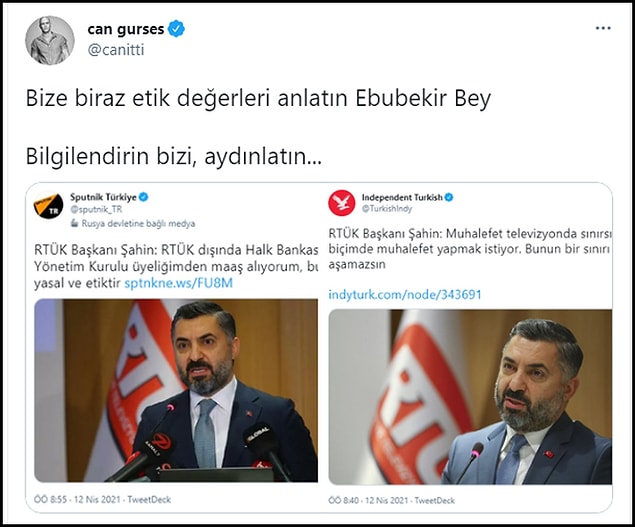Open the three-dot more options menu
635x527 pixels.
(x=603, y=28)
